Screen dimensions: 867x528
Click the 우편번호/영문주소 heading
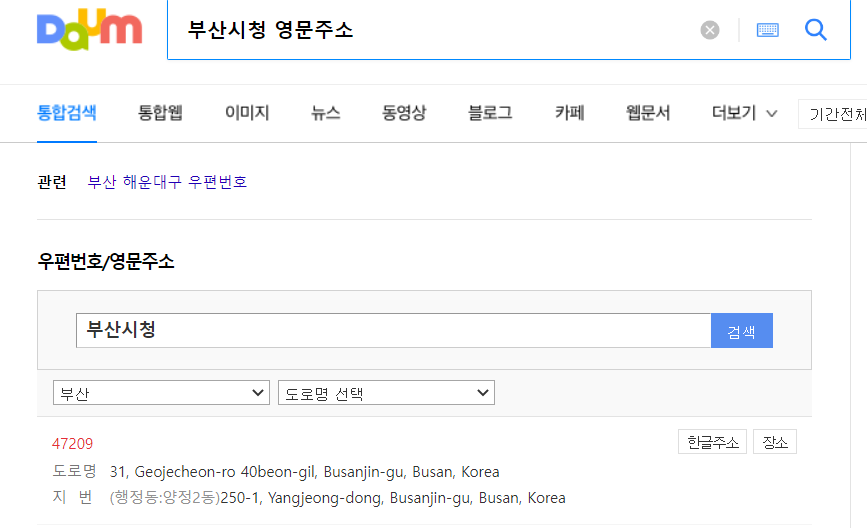pos(106,261)
